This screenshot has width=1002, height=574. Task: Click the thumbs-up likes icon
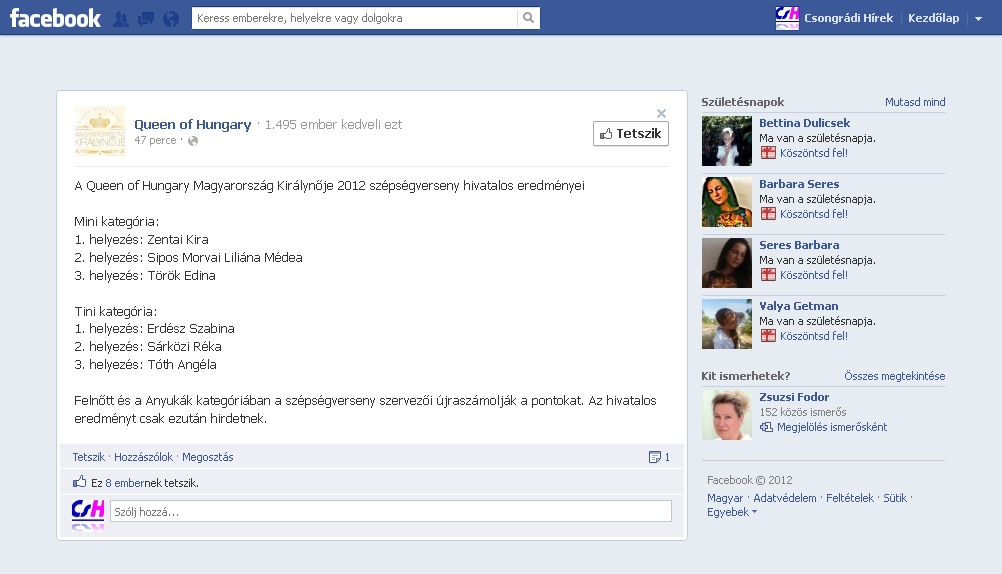coord(79,481)
